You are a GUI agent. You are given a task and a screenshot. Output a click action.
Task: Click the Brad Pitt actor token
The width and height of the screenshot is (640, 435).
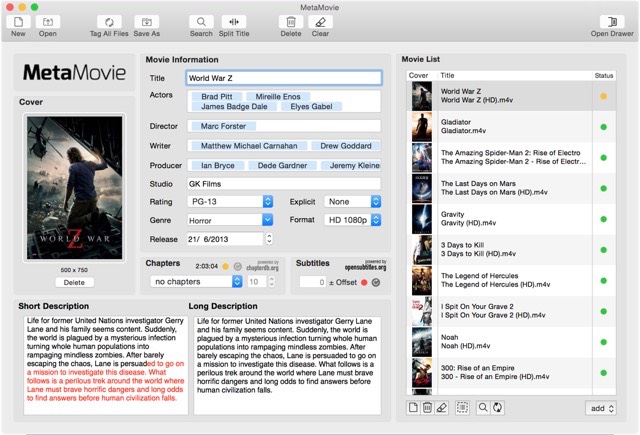pos(217,97)
